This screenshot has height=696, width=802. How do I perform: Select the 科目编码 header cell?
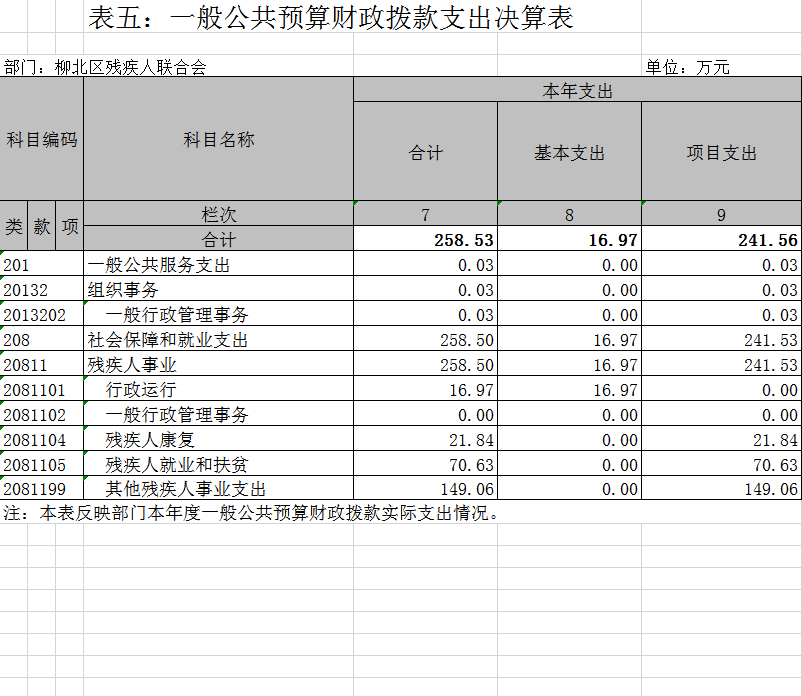coord(41,139)
